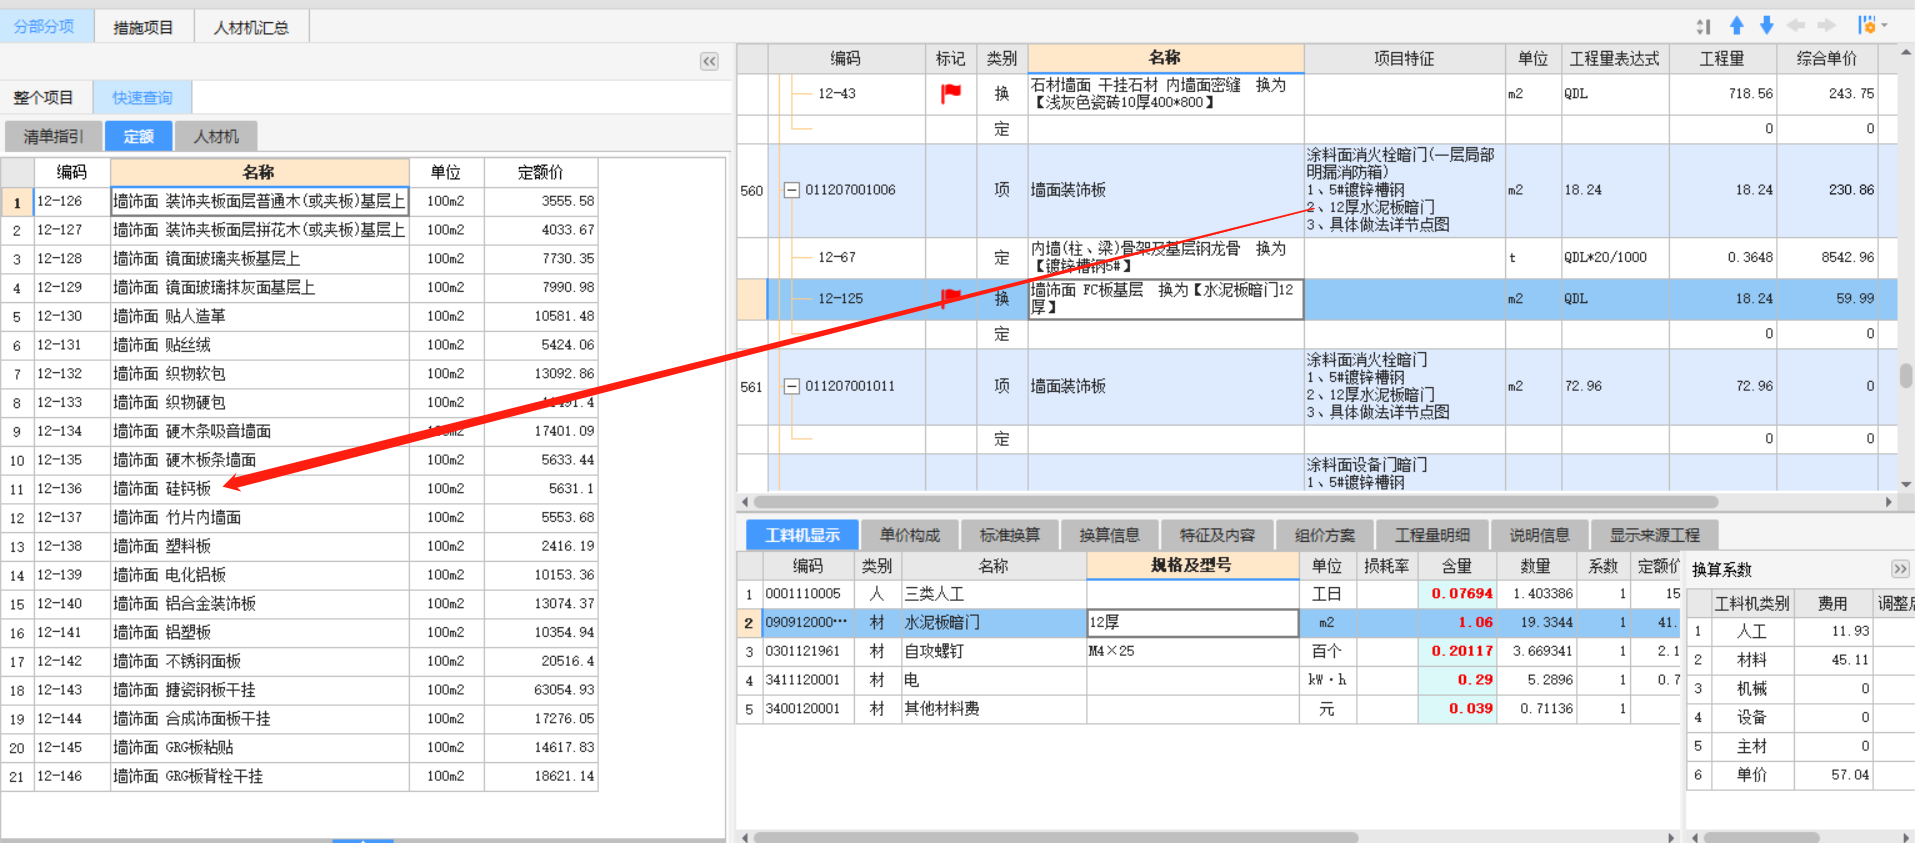Click the blue move up arrow
The height and width of the screenshot is (843, 1915).
[1737, 26]
